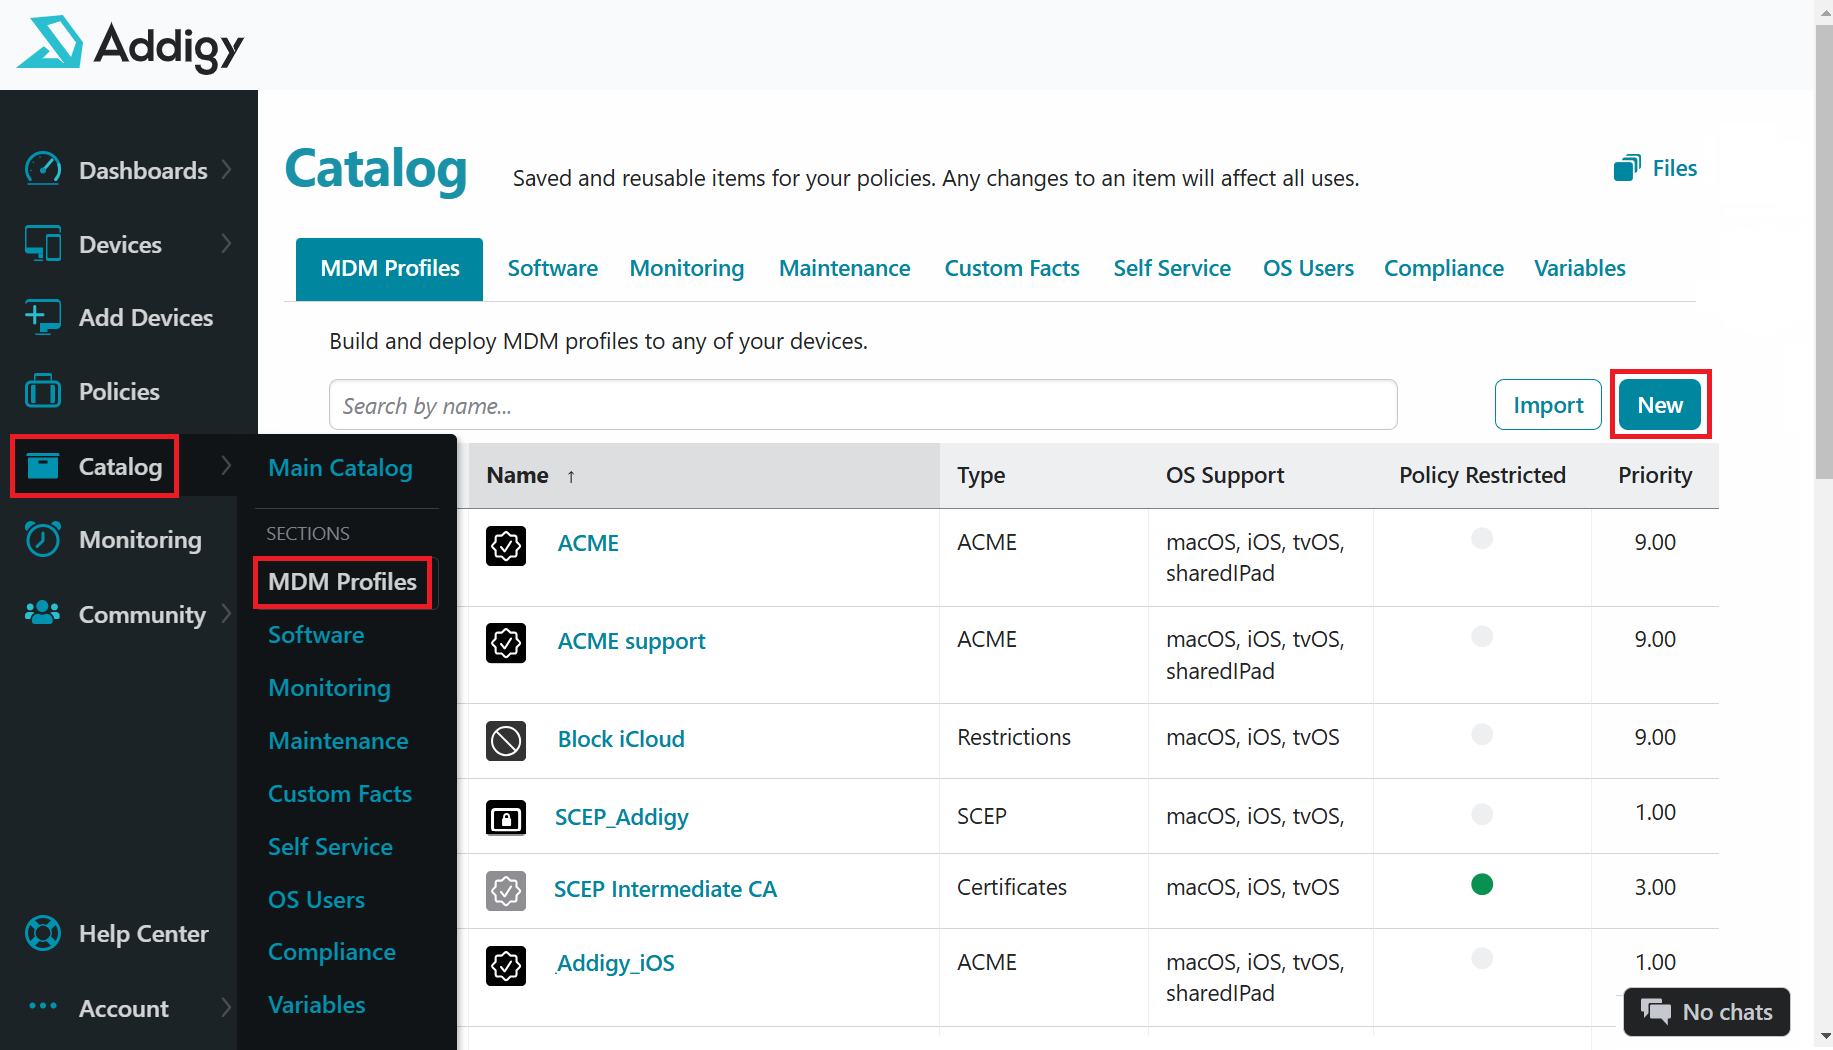This screenshot has width=1833, height=1050.
Task: Click the Monitoring alarm clock icon
Action: tap(43, 539)
